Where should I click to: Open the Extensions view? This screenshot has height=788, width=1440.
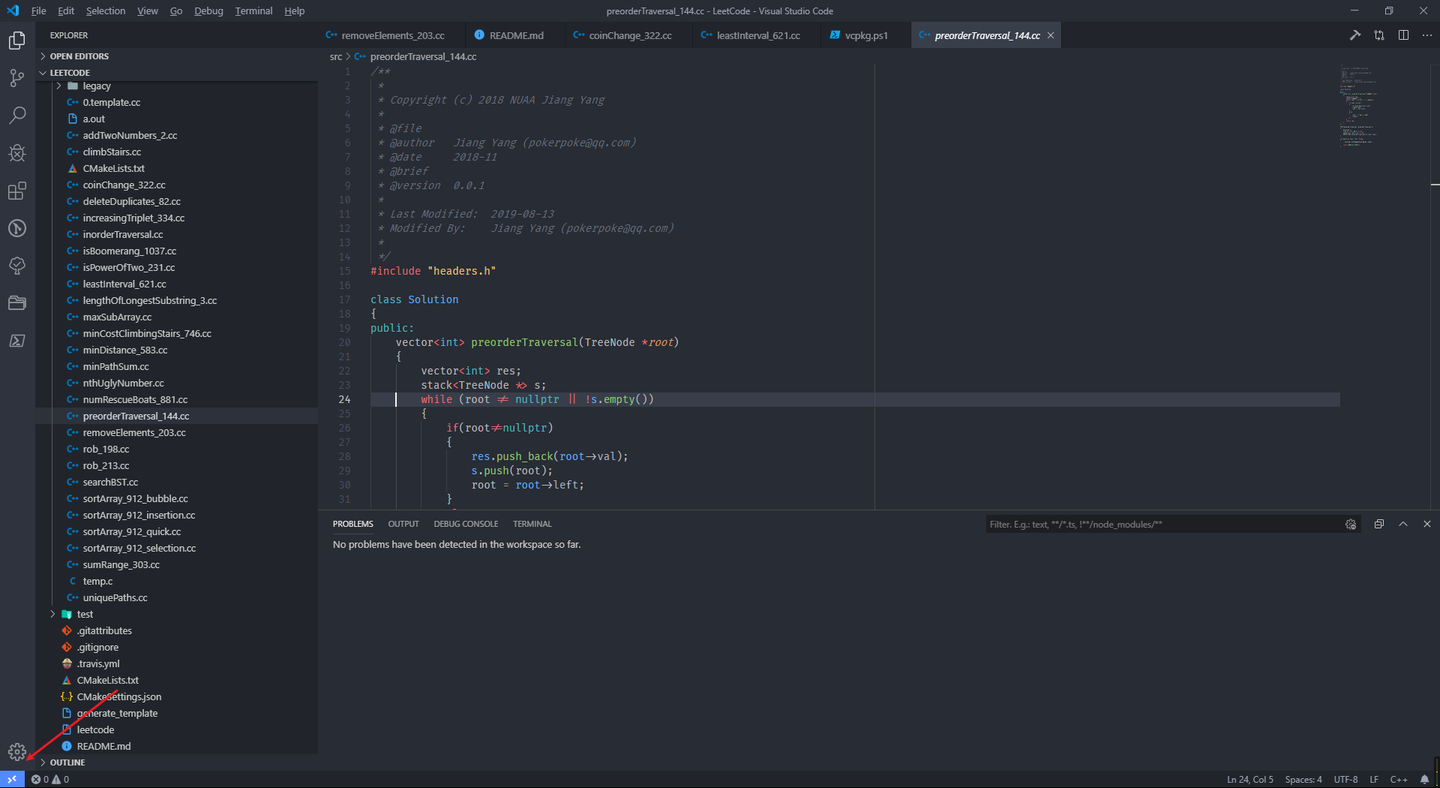tap(17, 191)
